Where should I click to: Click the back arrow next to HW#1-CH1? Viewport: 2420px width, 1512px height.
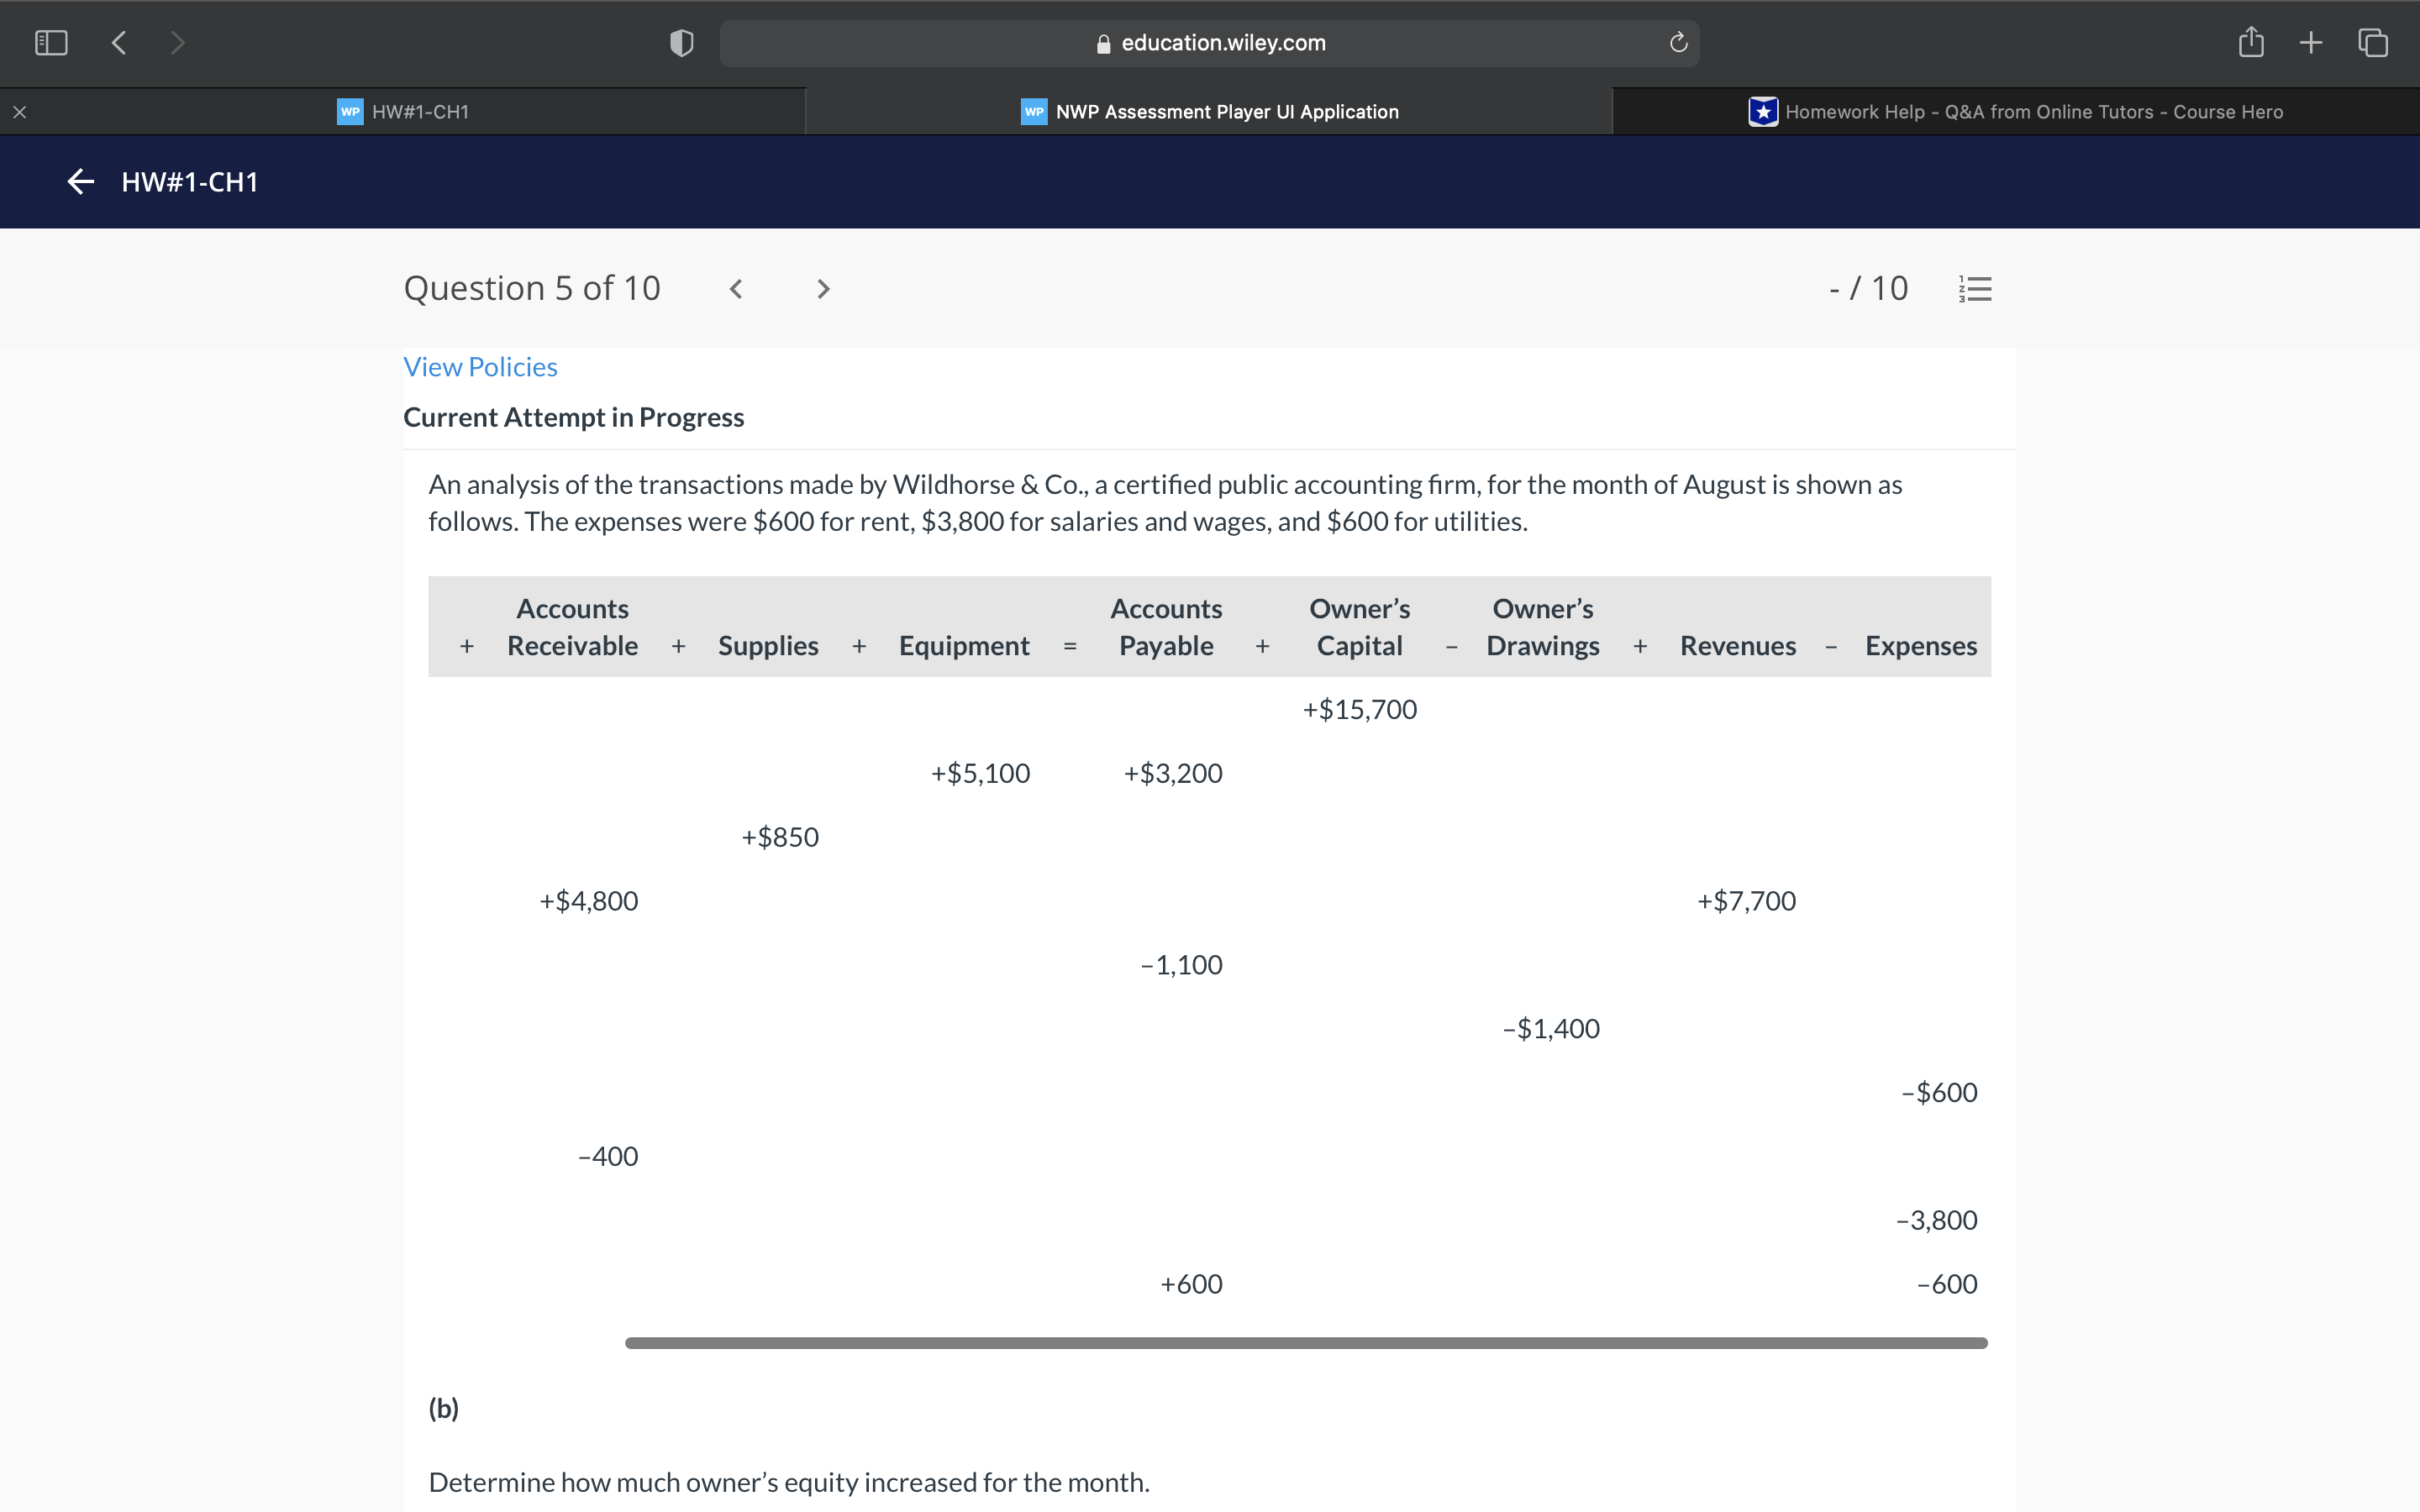pos(80,181)
